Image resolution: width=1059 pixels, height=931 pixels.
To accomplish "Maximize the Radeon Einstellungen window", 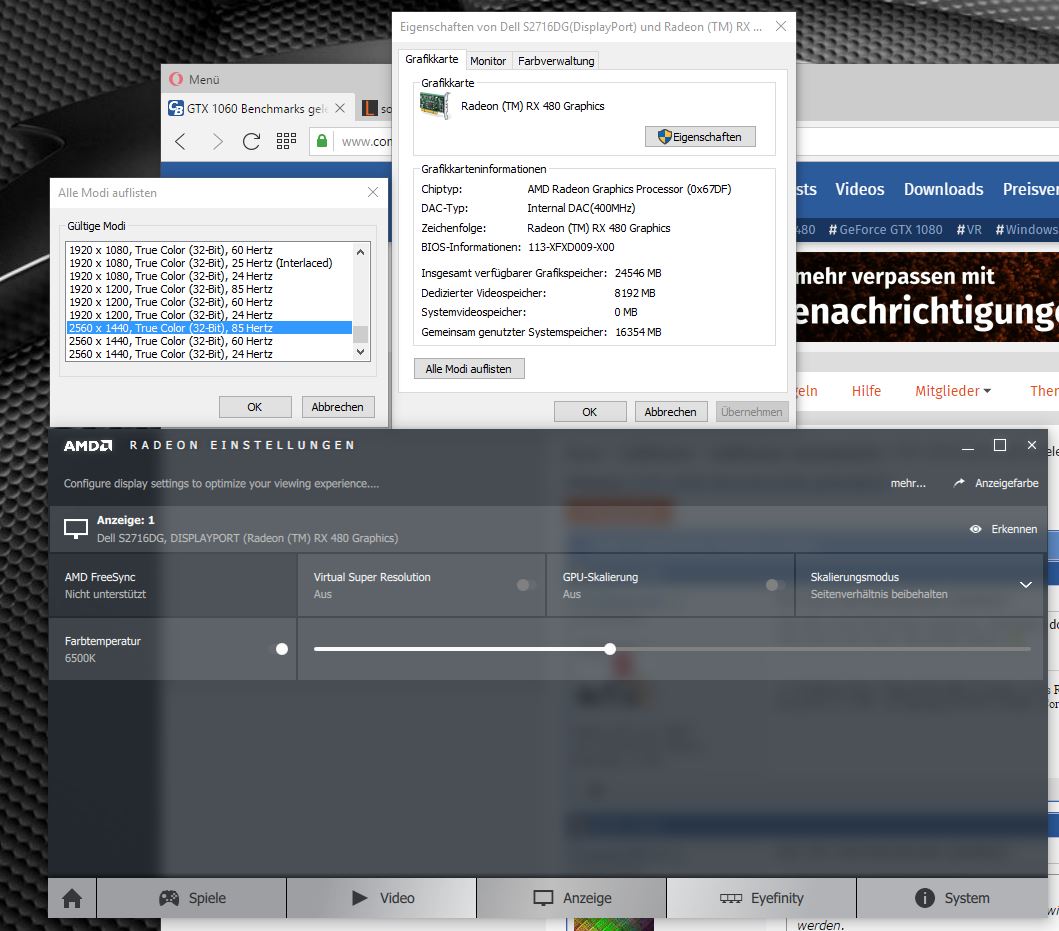I will (1000, 445).
